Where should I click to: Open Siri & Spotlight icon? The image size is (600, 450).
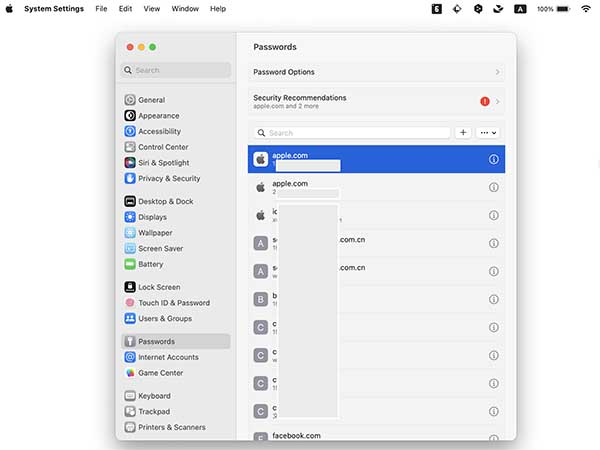[130, 163]
